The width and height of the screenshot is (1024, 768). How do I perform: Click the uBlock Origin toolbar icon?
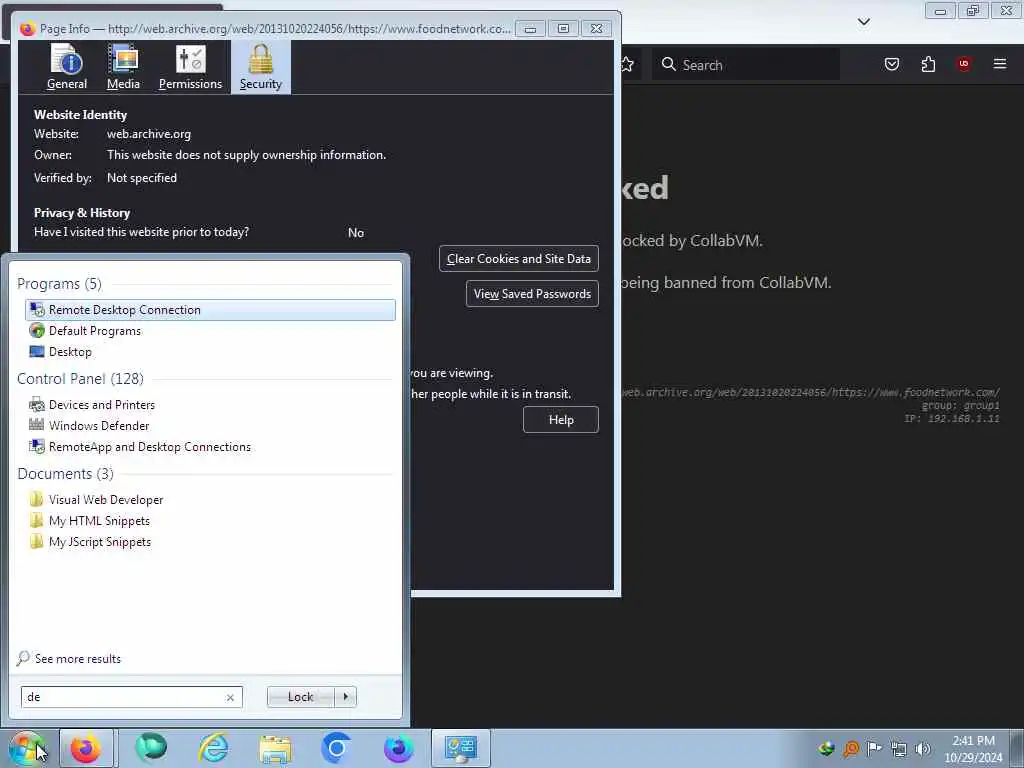pos(963,64)
